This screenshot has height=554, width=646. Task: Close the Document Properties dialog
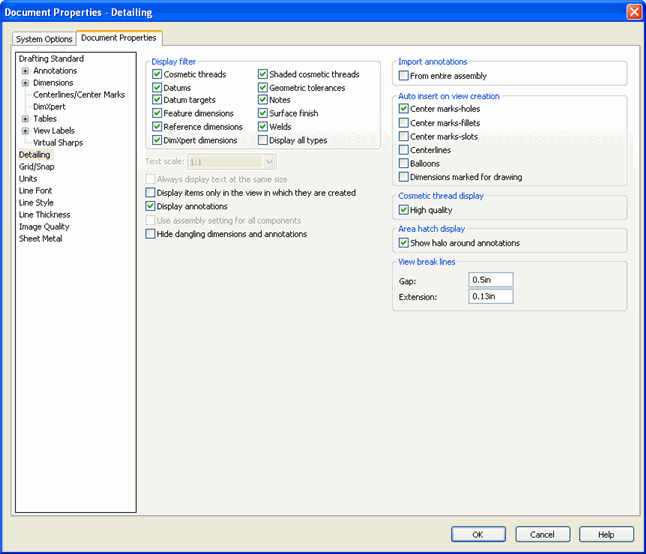(634, 12)
